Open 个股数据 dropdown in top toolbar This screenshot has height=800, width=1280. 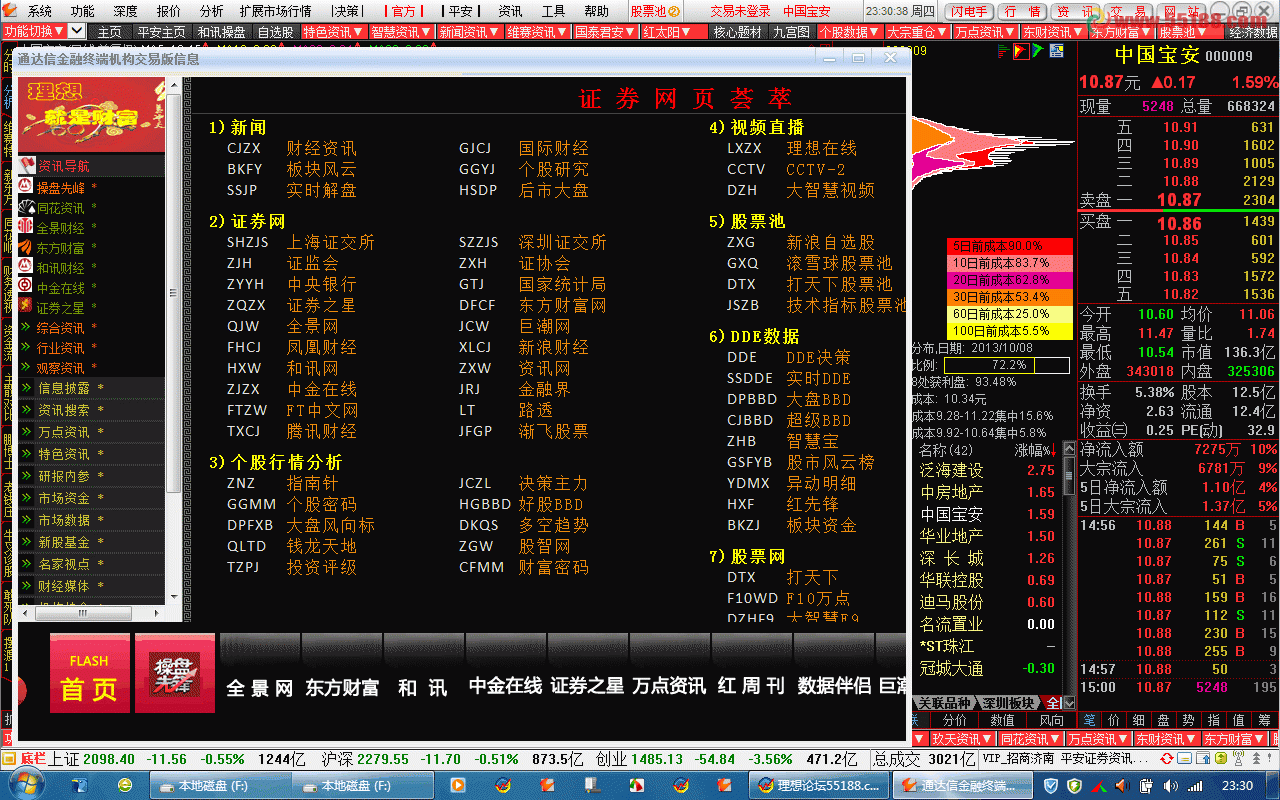(x=850, y=32)
